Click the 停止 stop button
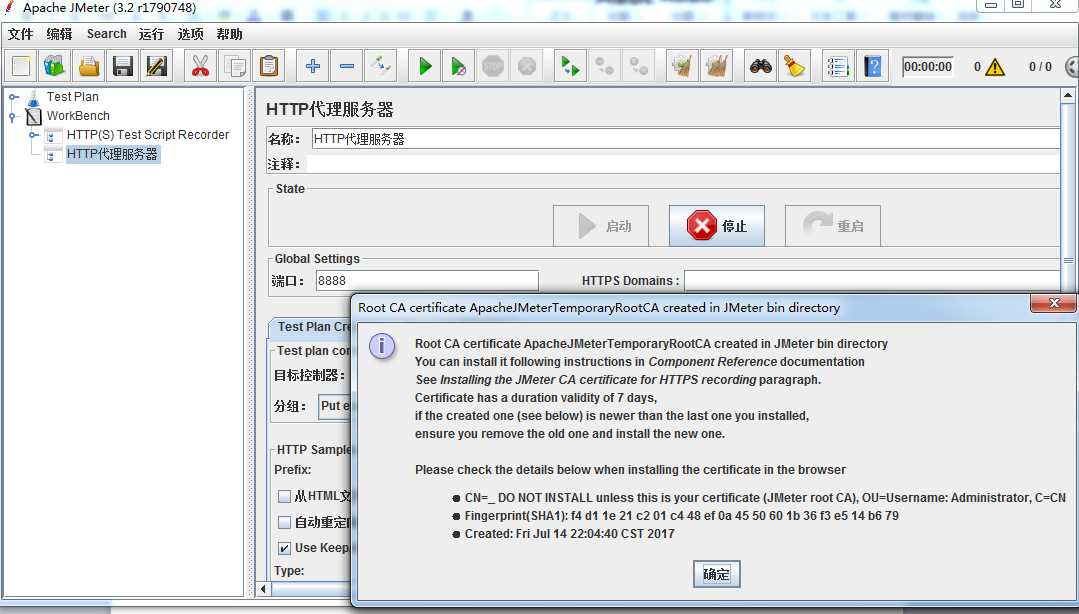 (716, 226)
